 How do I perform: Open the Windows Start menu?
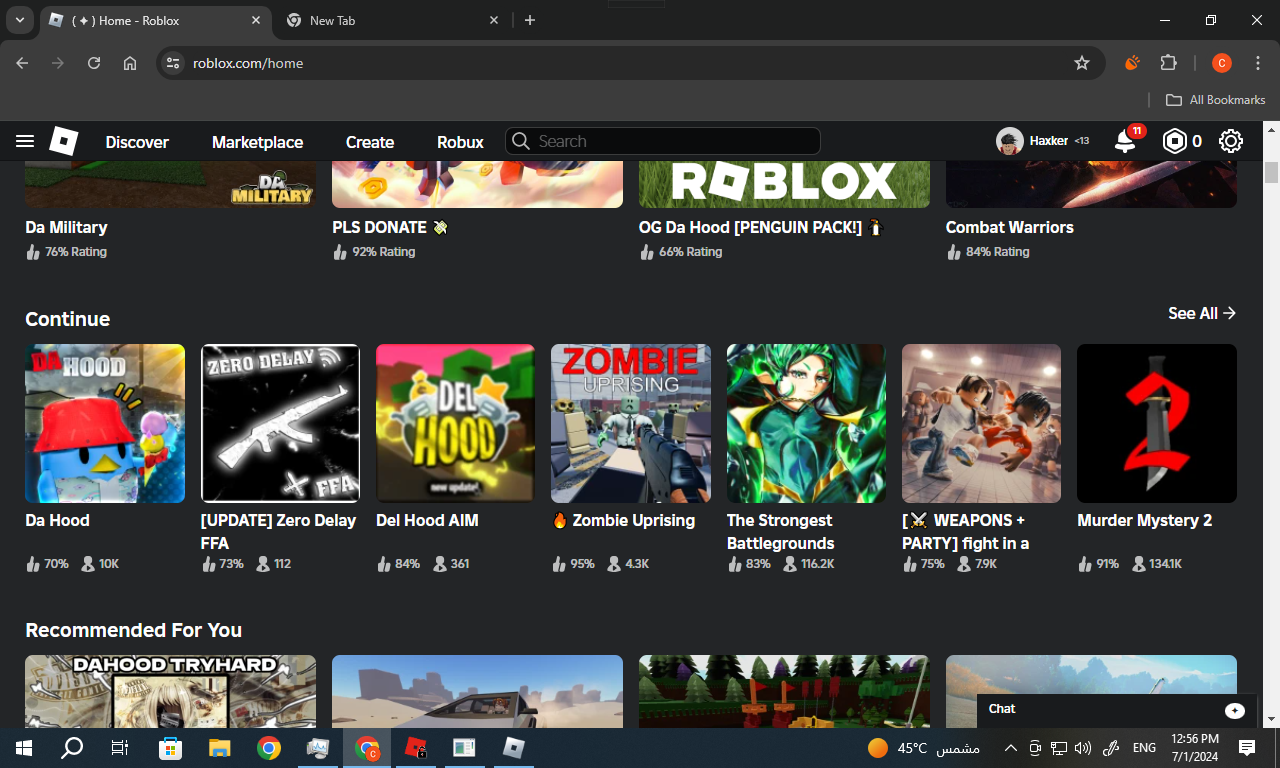click(24, 747)
